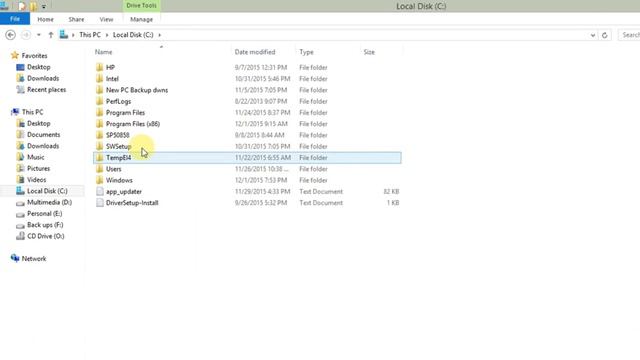
Task: Select the HP folder icon
Action: [x=100, y=67]
